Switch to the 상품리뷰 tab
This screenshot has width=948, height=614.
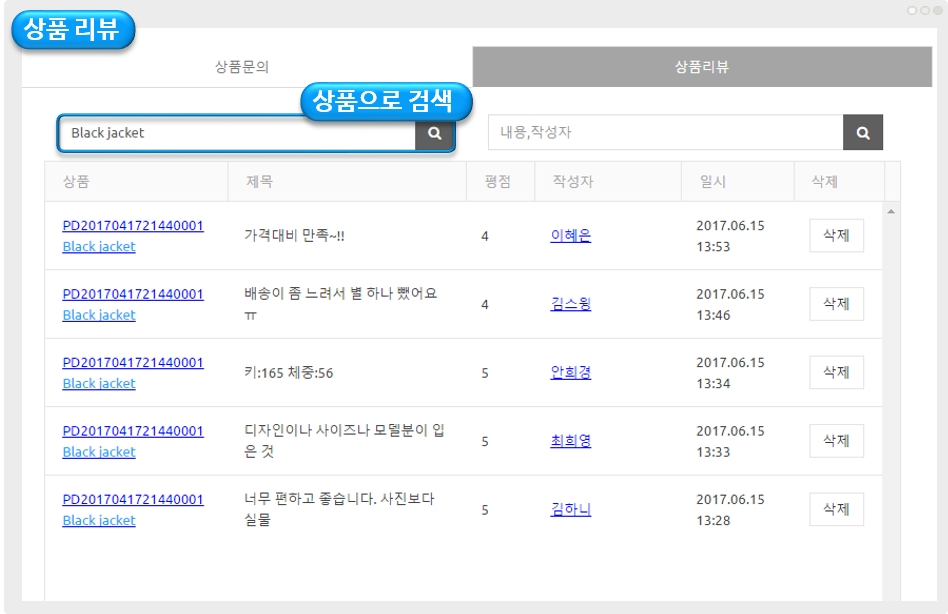click(702, 67)
